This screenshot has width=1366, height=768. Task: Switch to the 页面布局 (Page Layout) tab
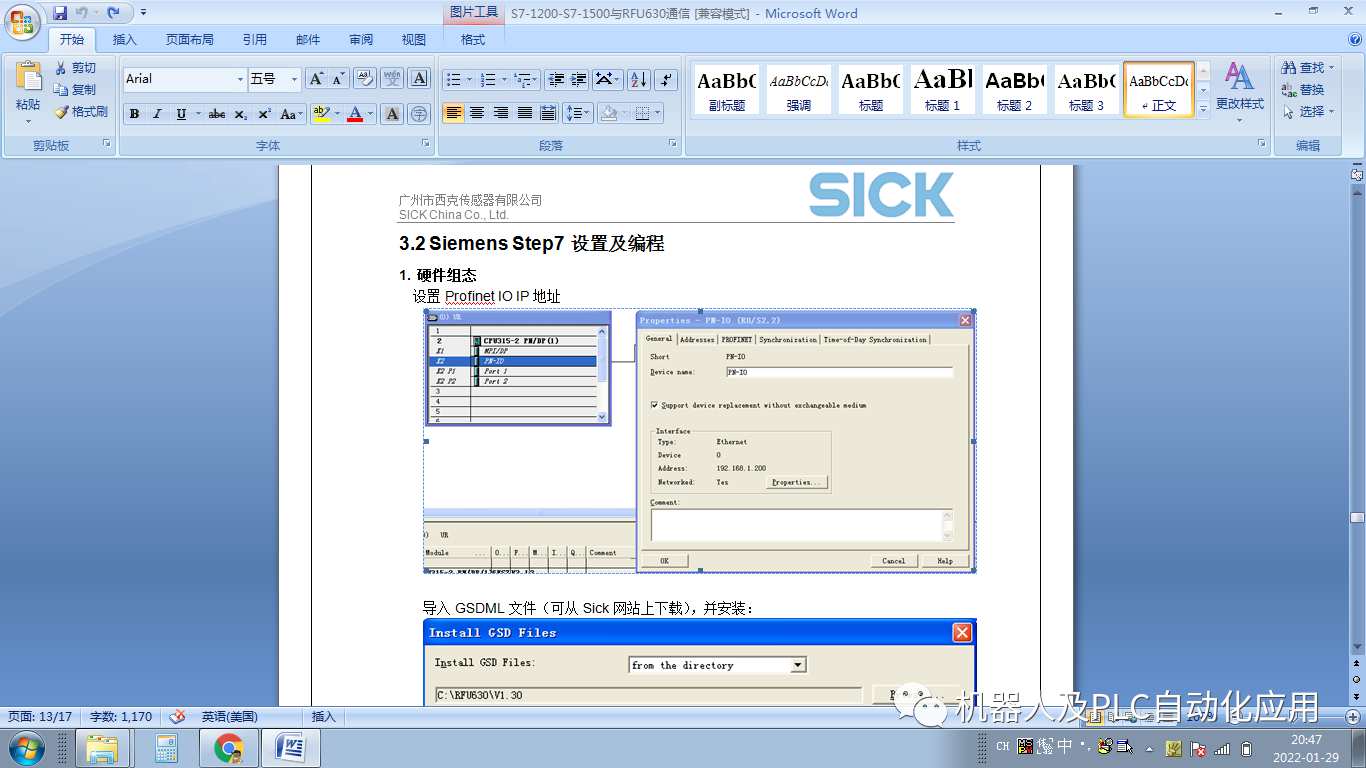click(190, 40)
